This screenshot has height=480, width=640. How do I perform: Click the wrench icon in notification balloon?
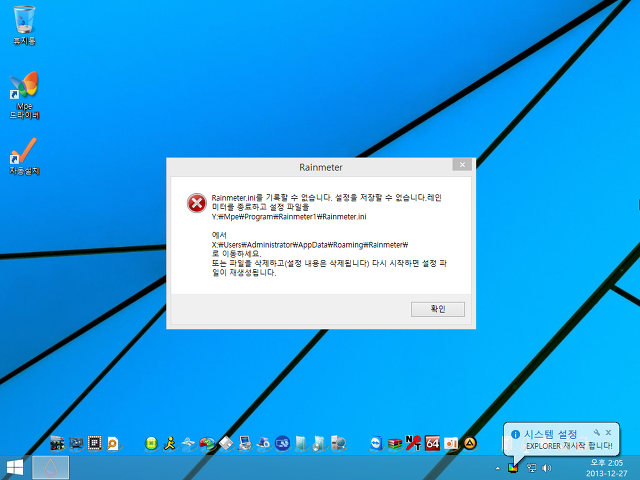pos(596,432)
